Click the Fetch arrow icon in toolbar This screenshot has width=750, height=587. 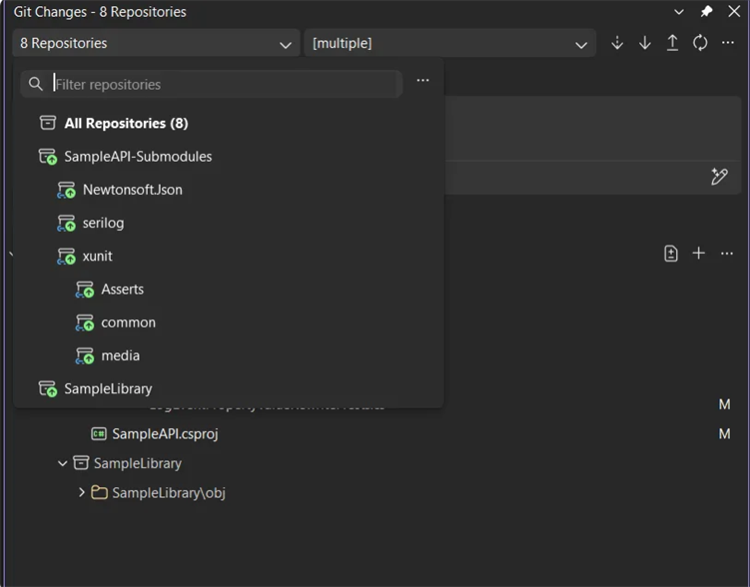617,43
